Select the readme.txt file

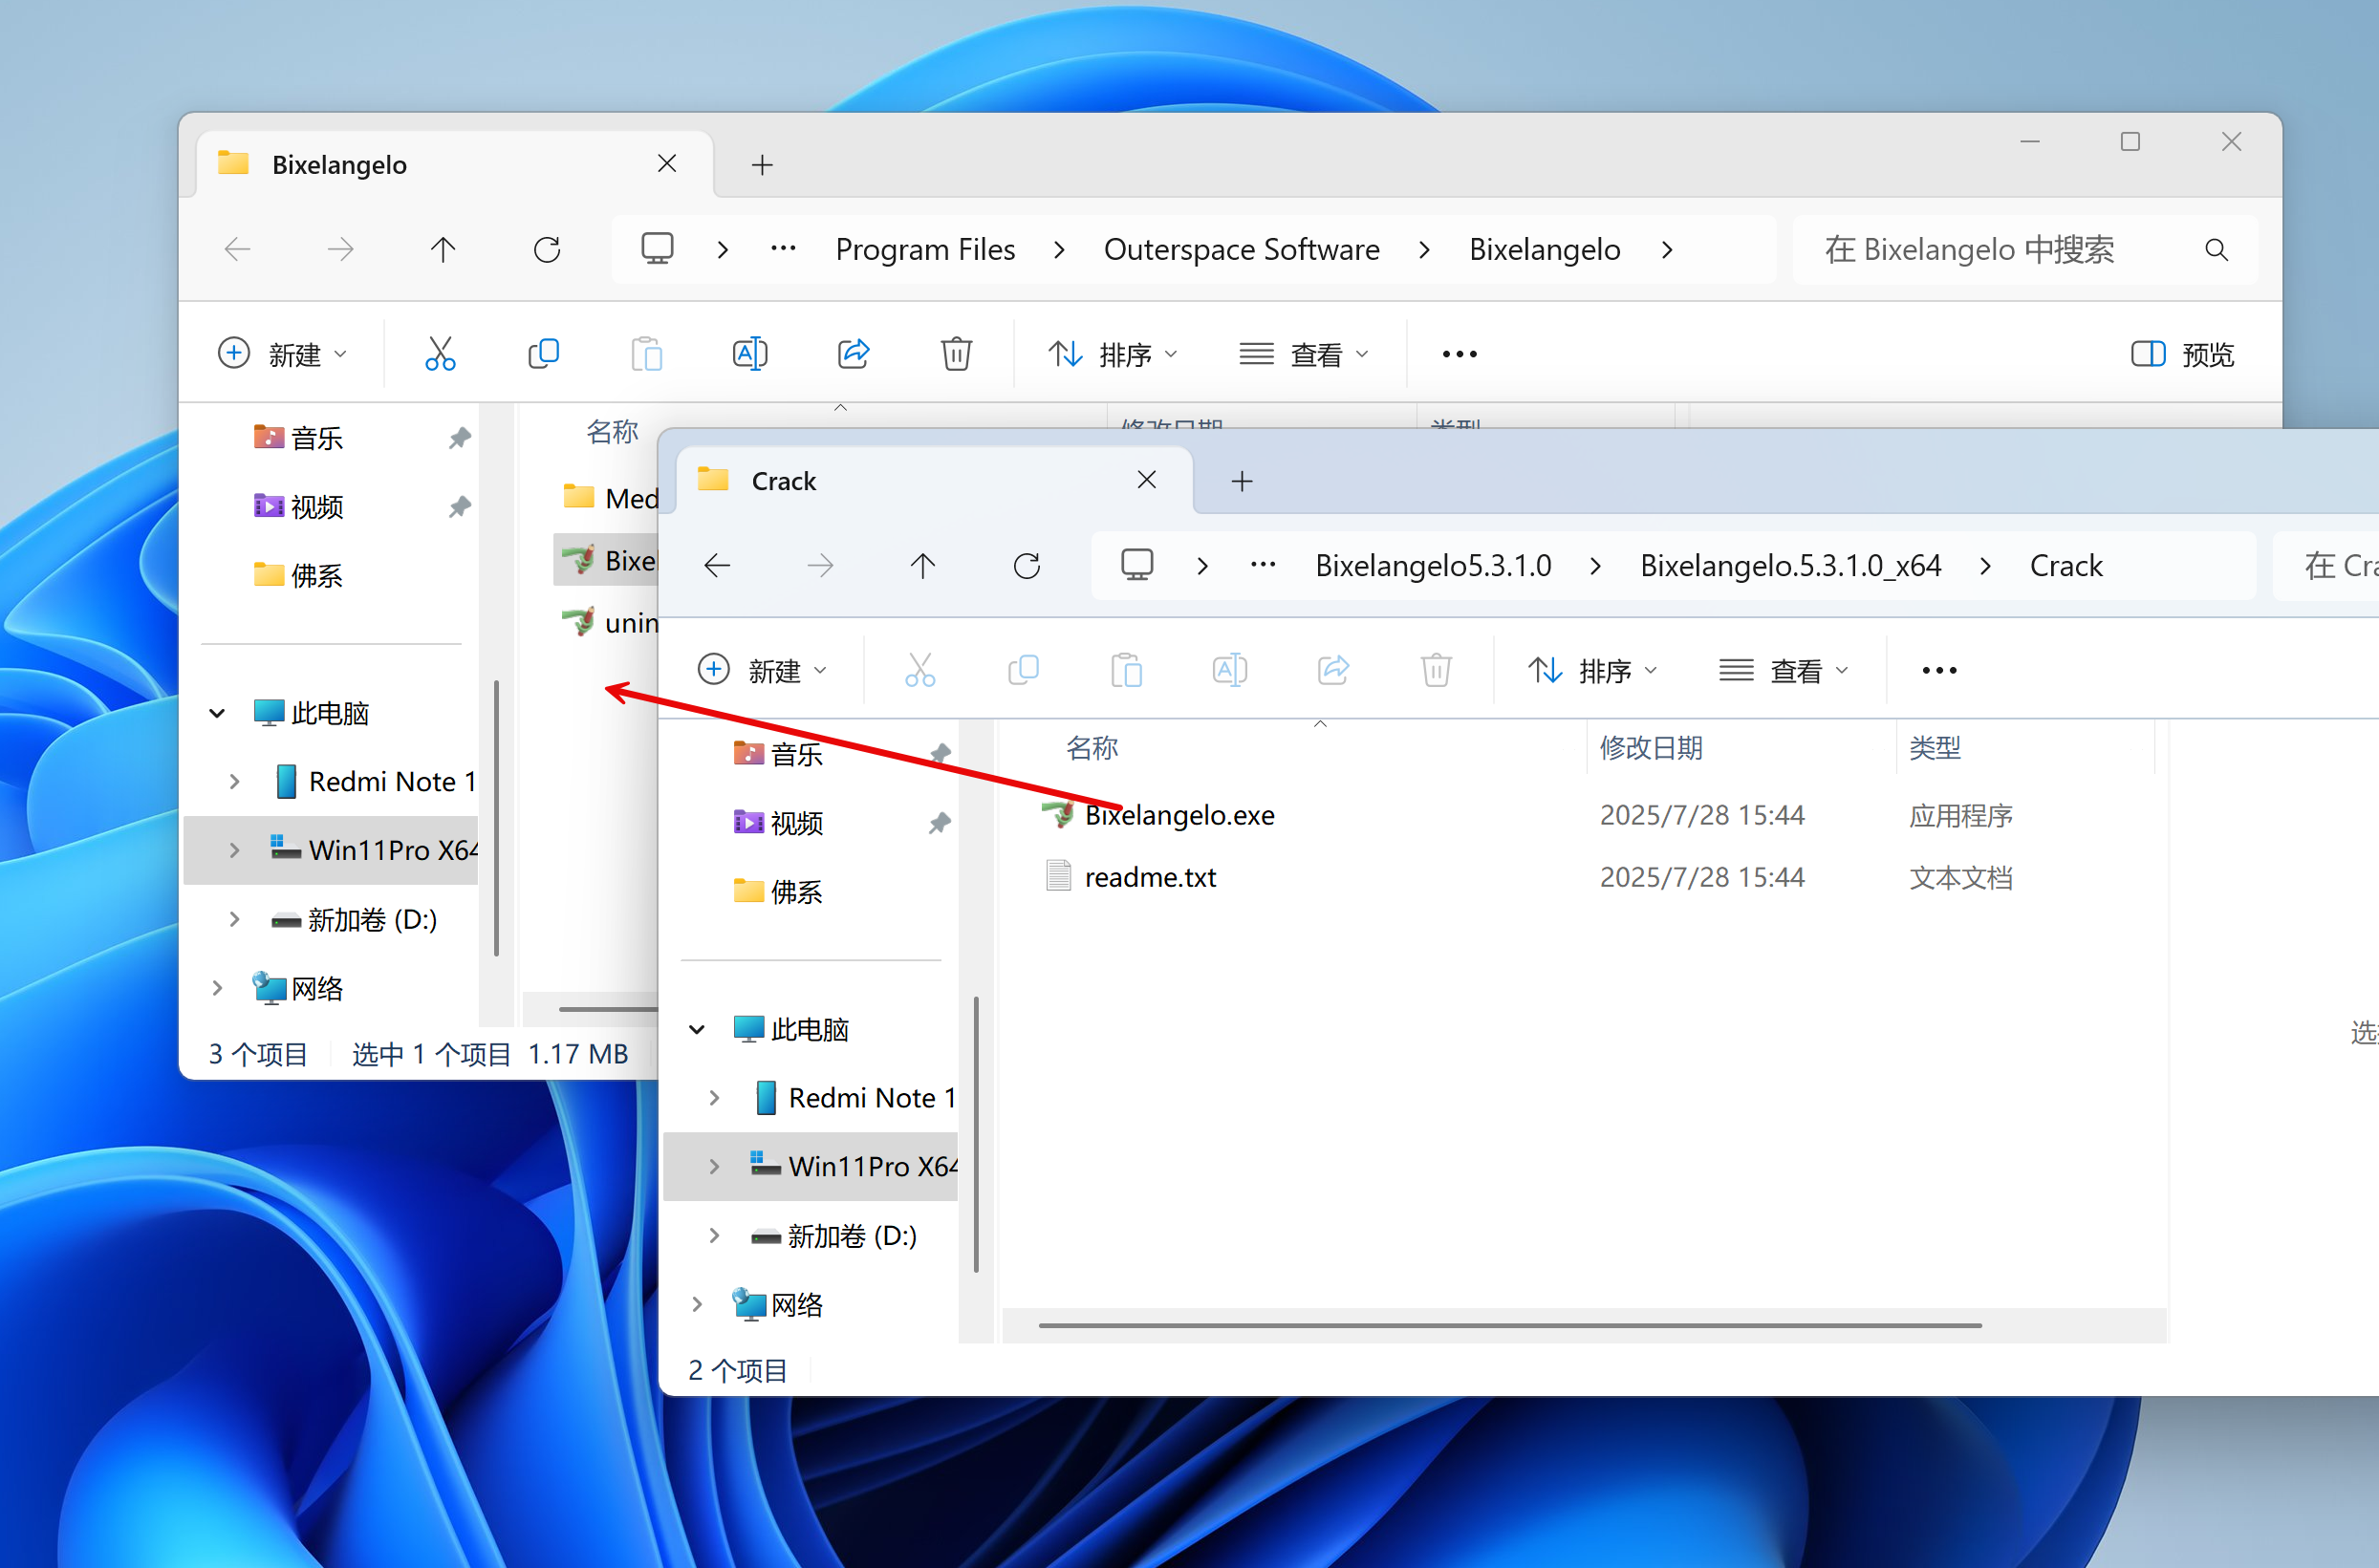1150,878
